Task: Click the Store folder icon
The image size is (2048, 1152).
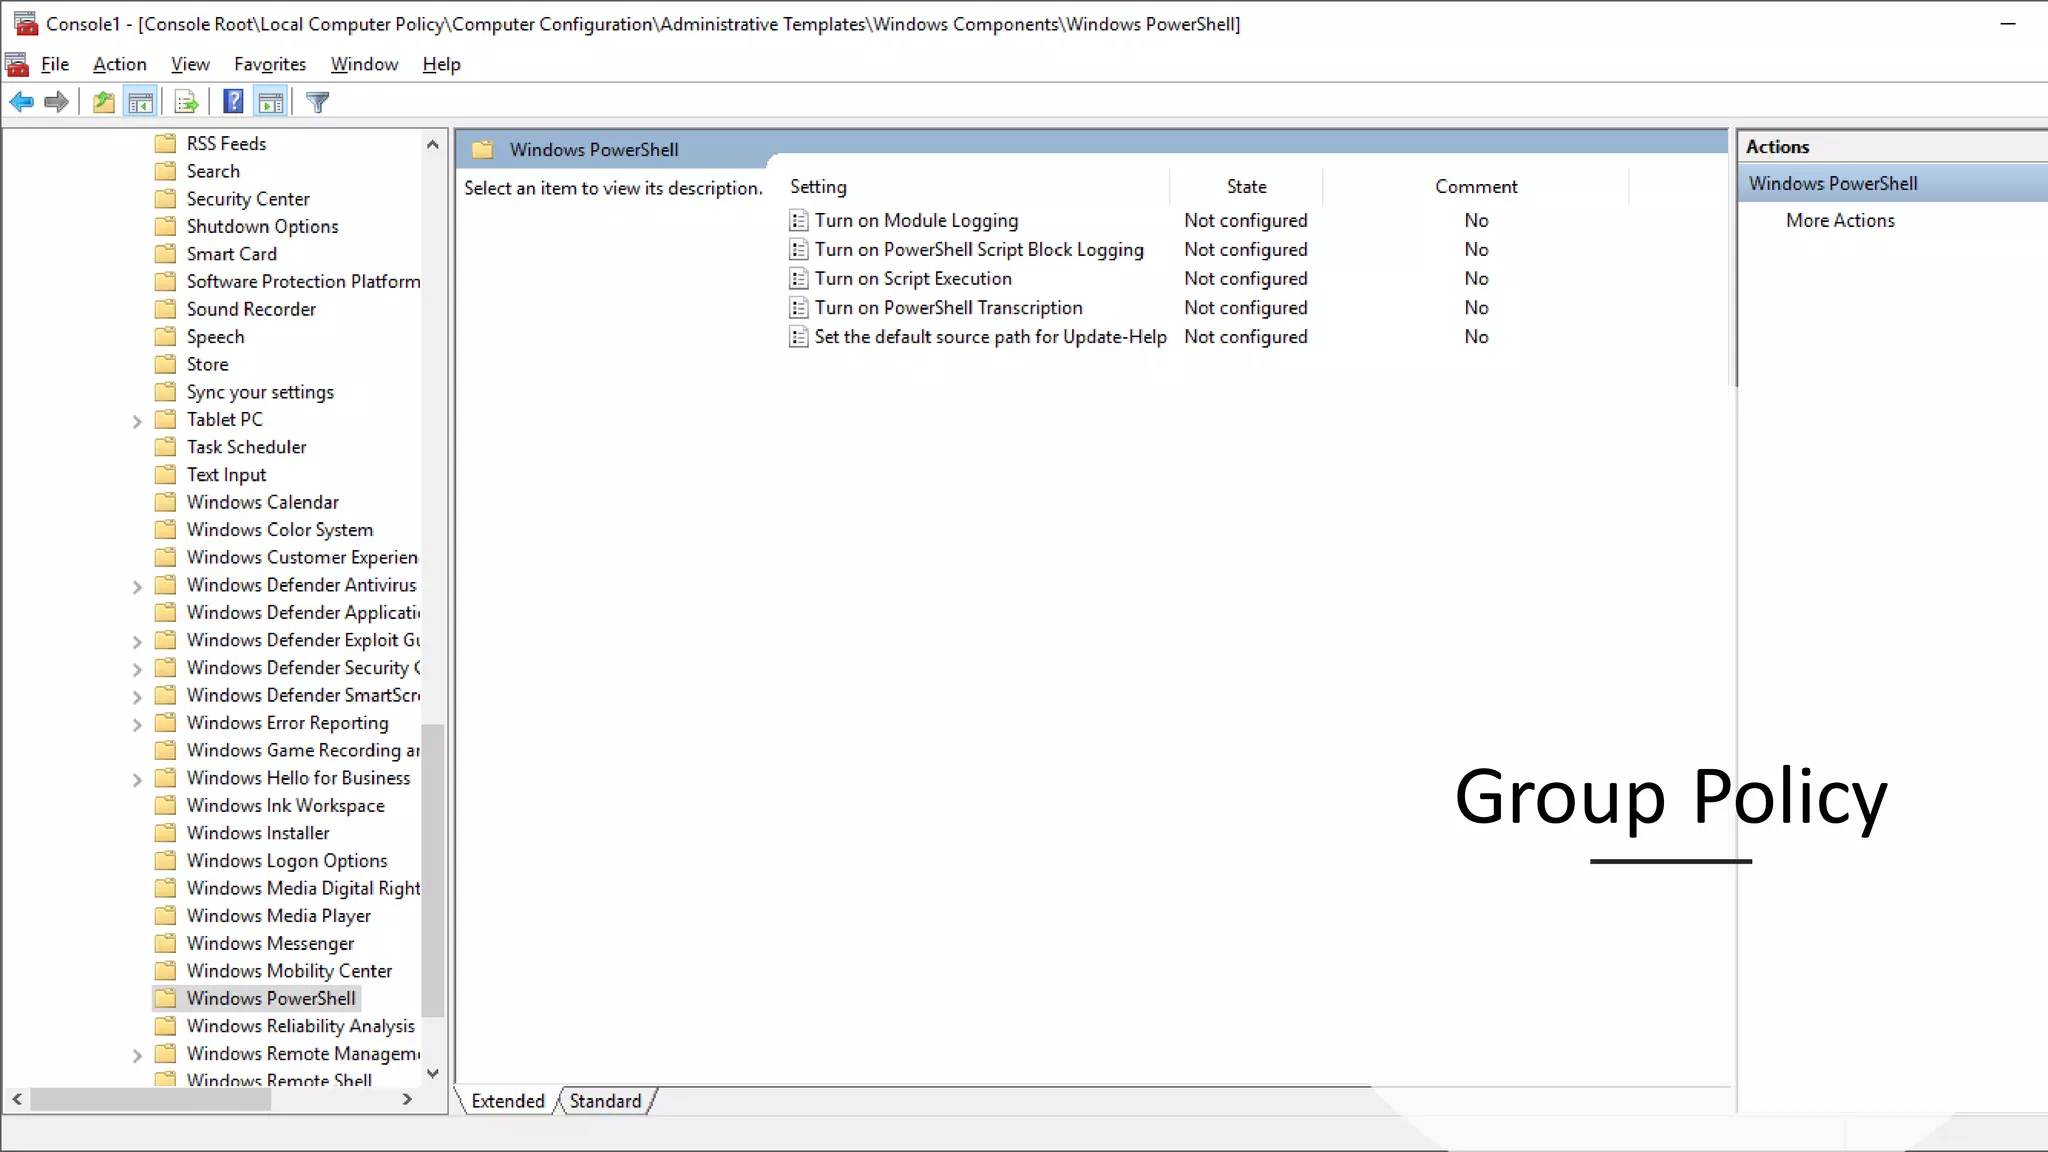Action: pos(166,364)
